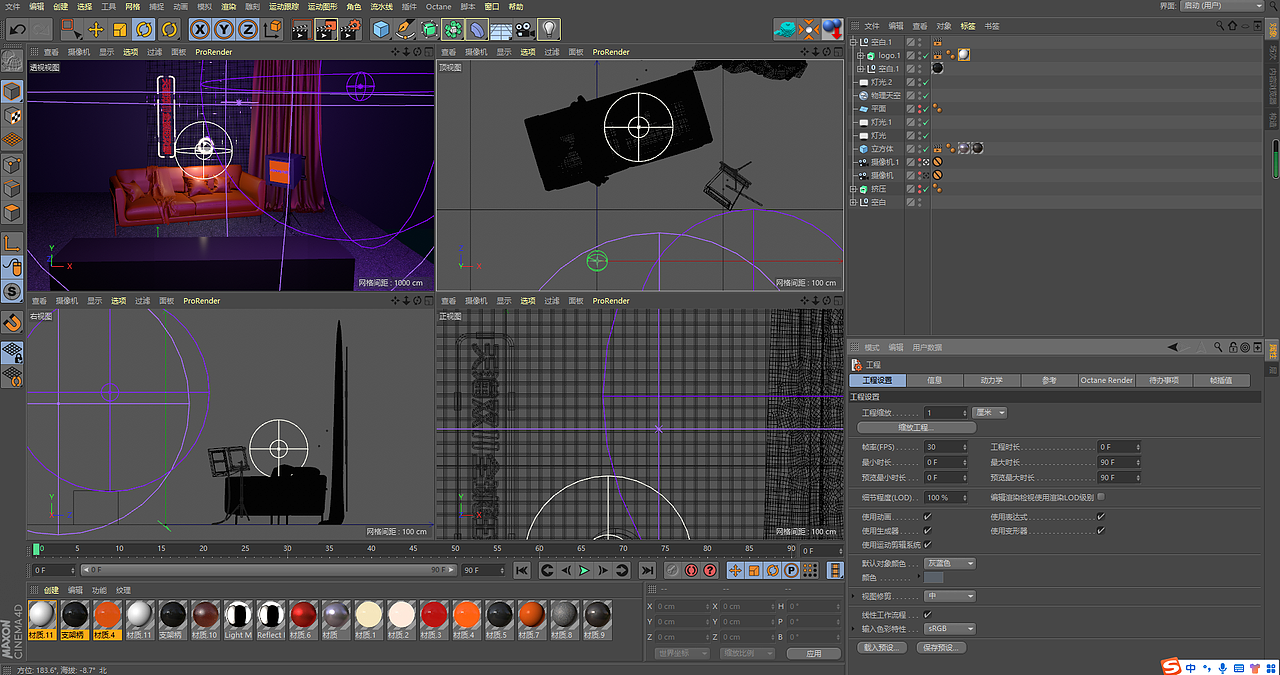Open the 厘米 units dropdown
The height and width of the screenshot is (675, 1280).
[989, 413]
